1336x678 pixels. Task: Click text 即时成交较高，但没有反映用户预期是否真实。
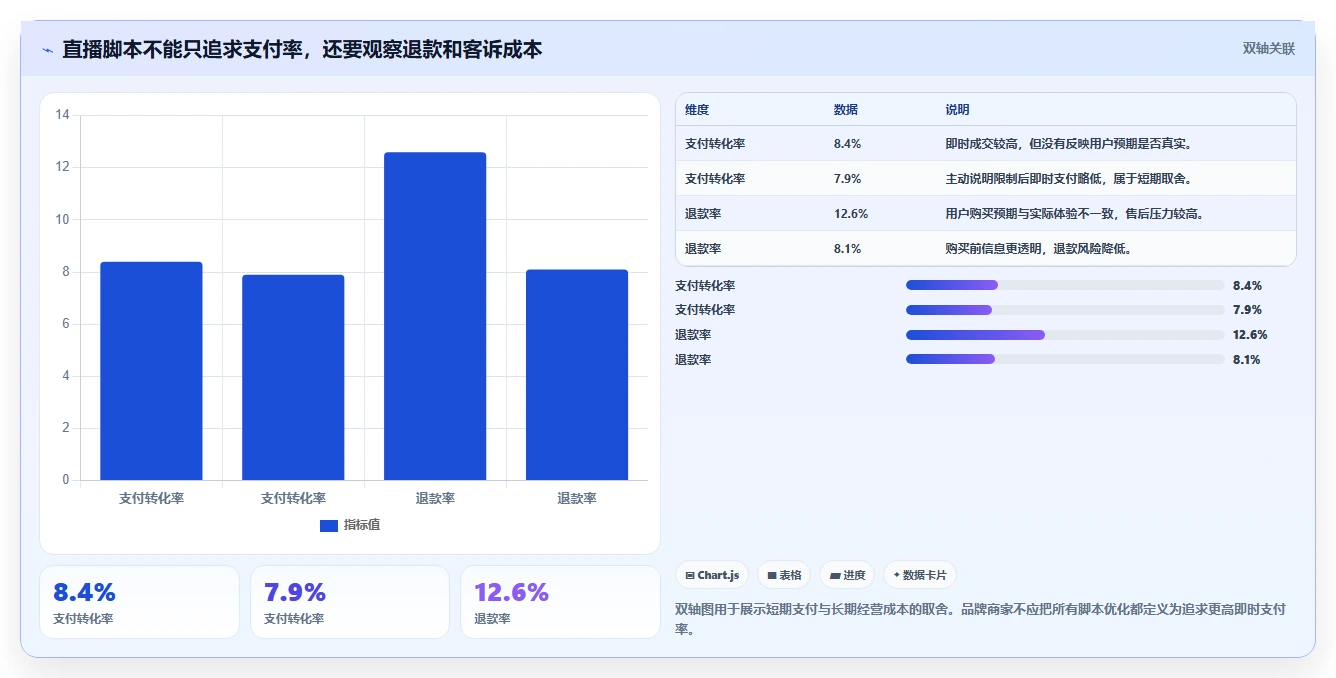tap(1068, 144)
